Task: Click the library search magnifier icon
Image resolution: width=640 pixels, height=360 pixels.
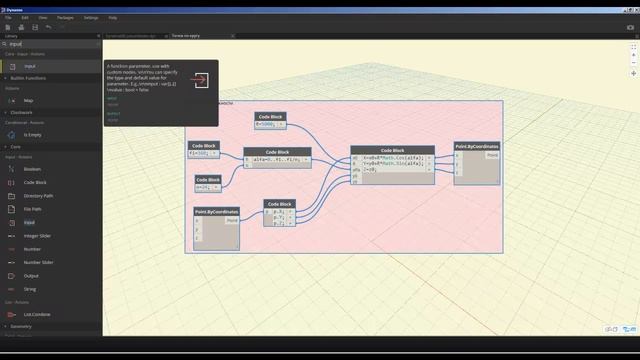Action: (4, 44)
